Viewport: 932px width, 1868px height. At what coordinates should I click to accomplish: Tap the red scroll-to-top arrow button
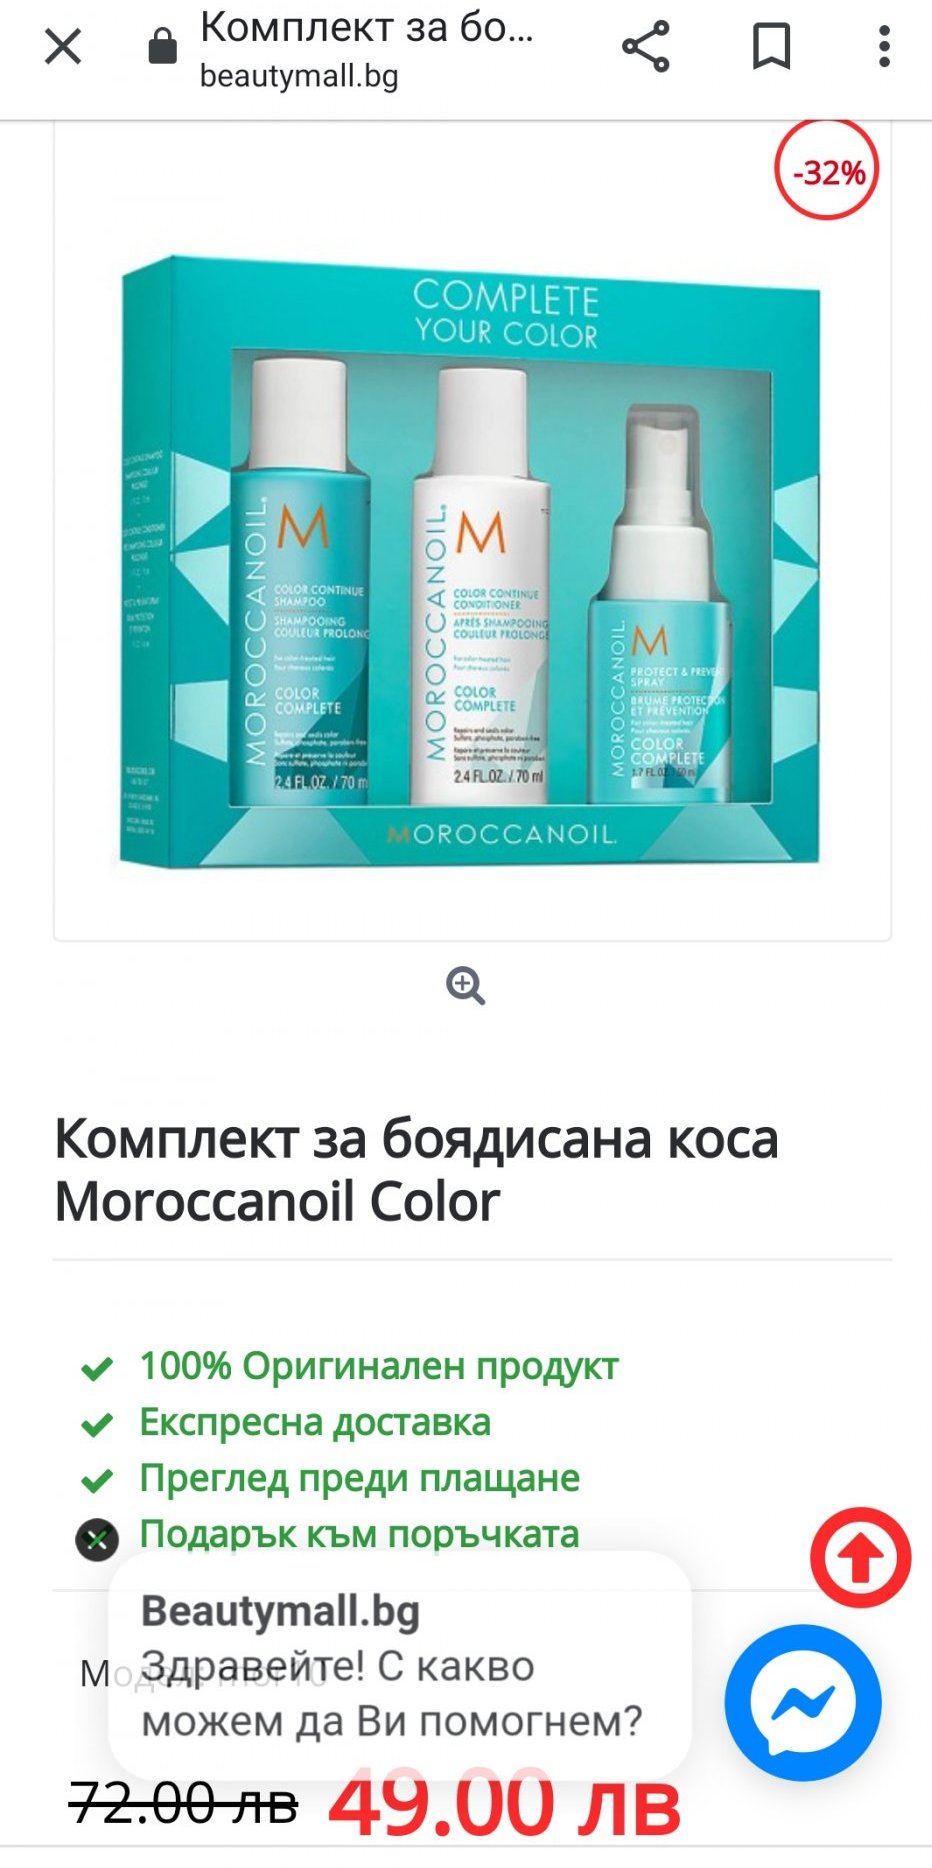(861, 1557)
